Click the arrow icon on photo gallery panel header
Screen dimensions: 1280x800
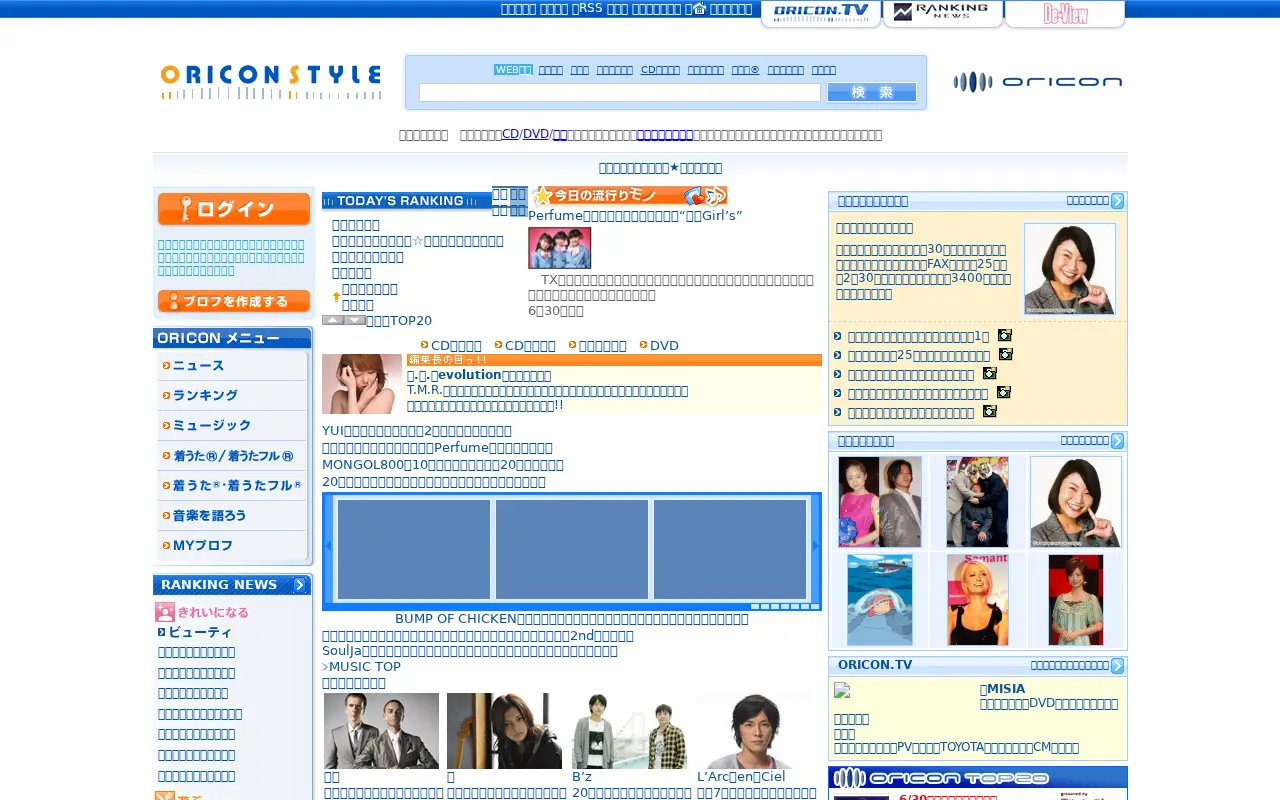[1117, 441]
